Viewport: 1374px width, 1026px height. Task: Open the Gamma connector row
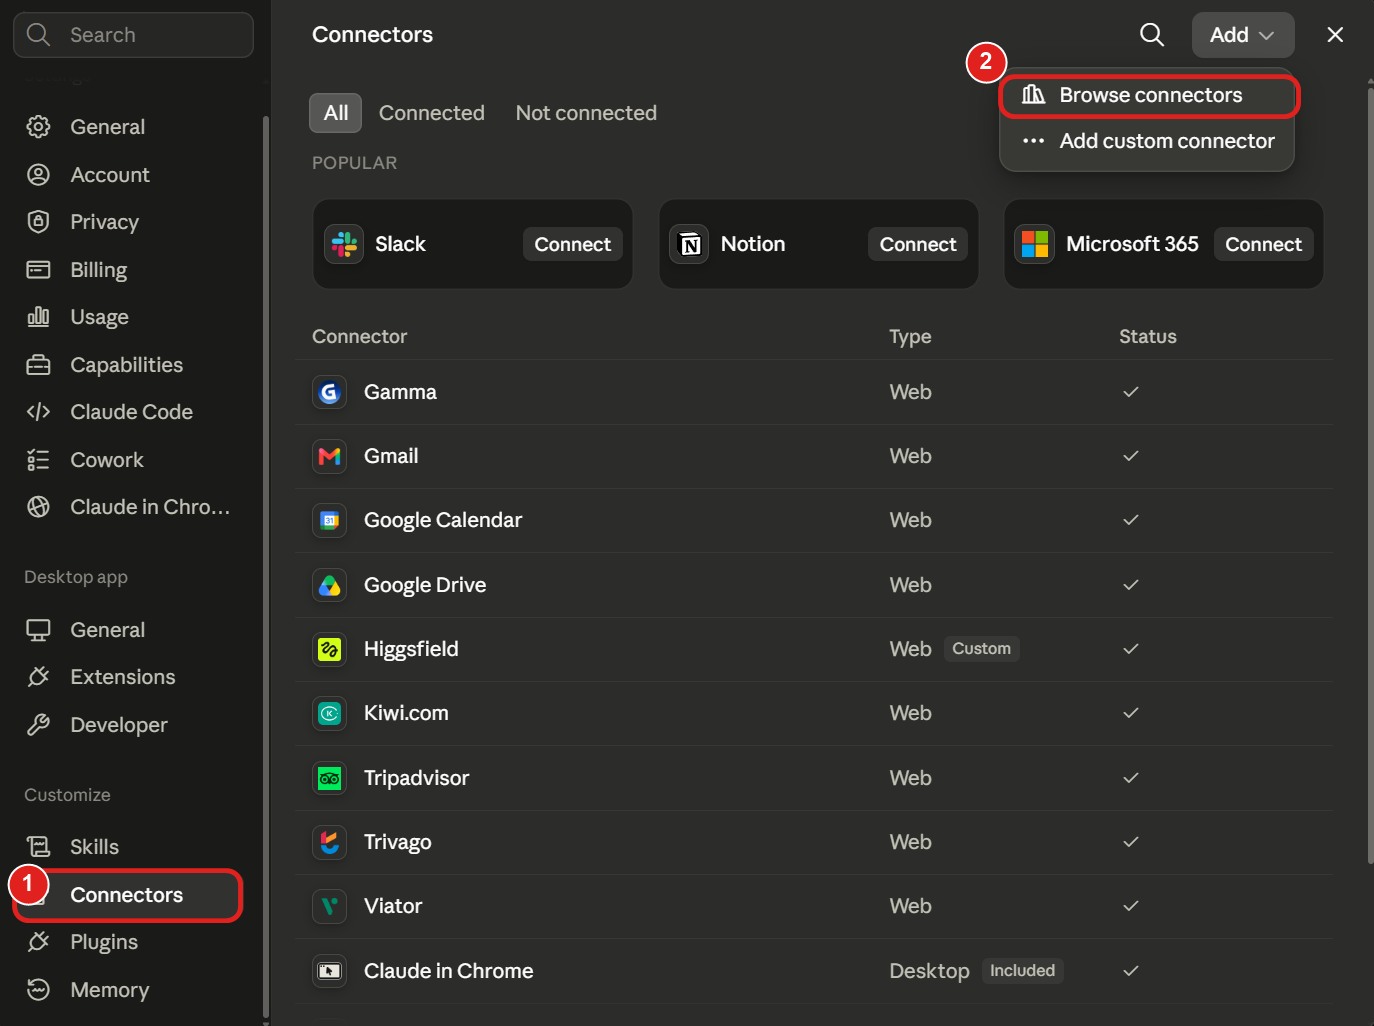[815, 392]
